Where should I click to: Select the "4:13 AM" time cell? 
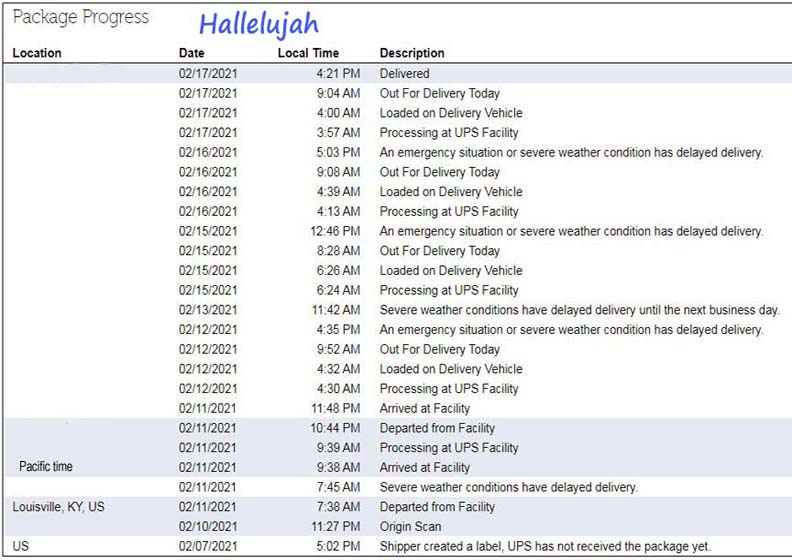click(338, 212)
